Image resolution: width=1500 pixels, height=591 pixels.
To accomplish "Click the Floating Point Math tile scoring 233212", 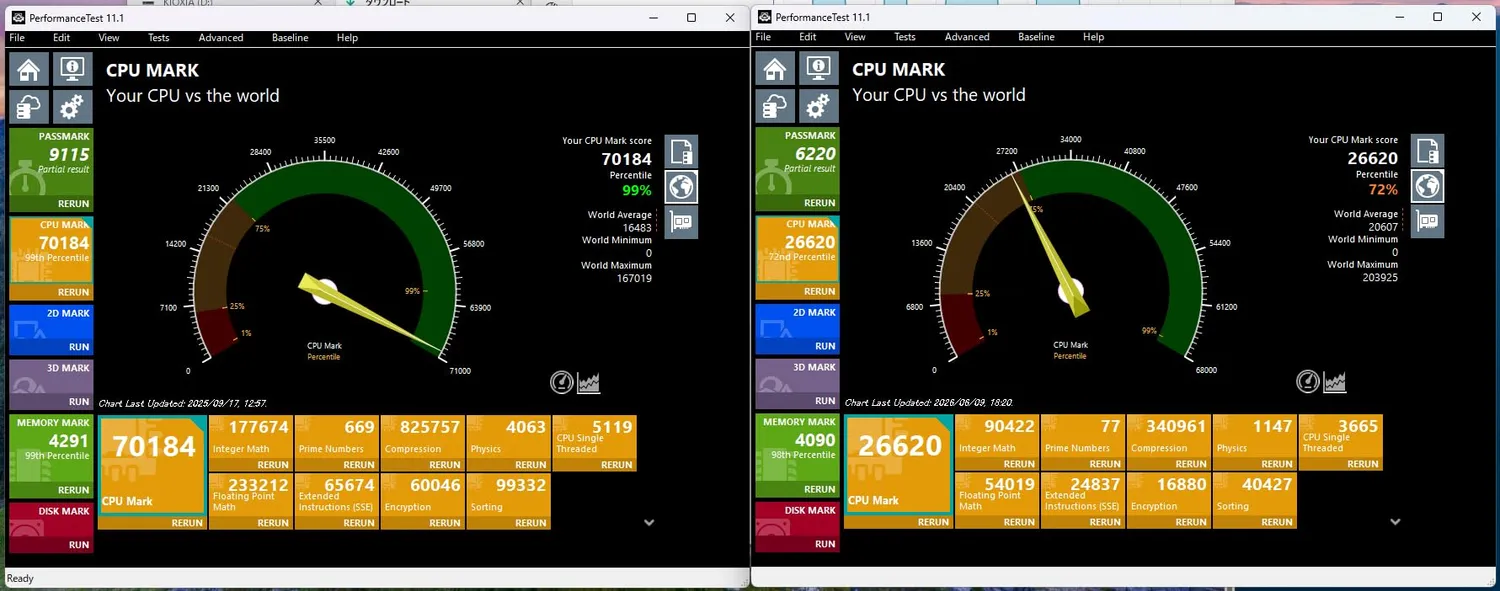I will 251,502.
